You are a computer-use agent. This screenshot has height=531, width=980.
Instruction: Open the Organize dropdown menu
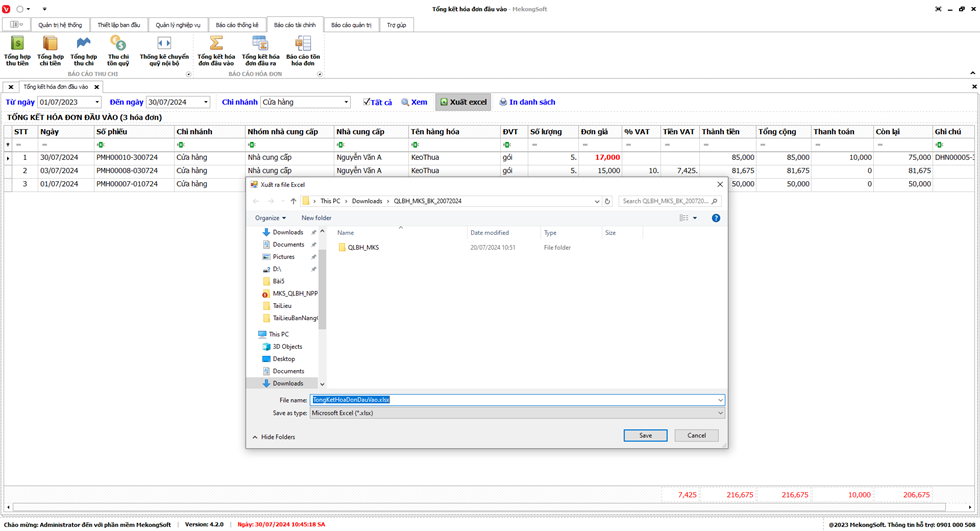pyautogui.click(x=270, y=217)
